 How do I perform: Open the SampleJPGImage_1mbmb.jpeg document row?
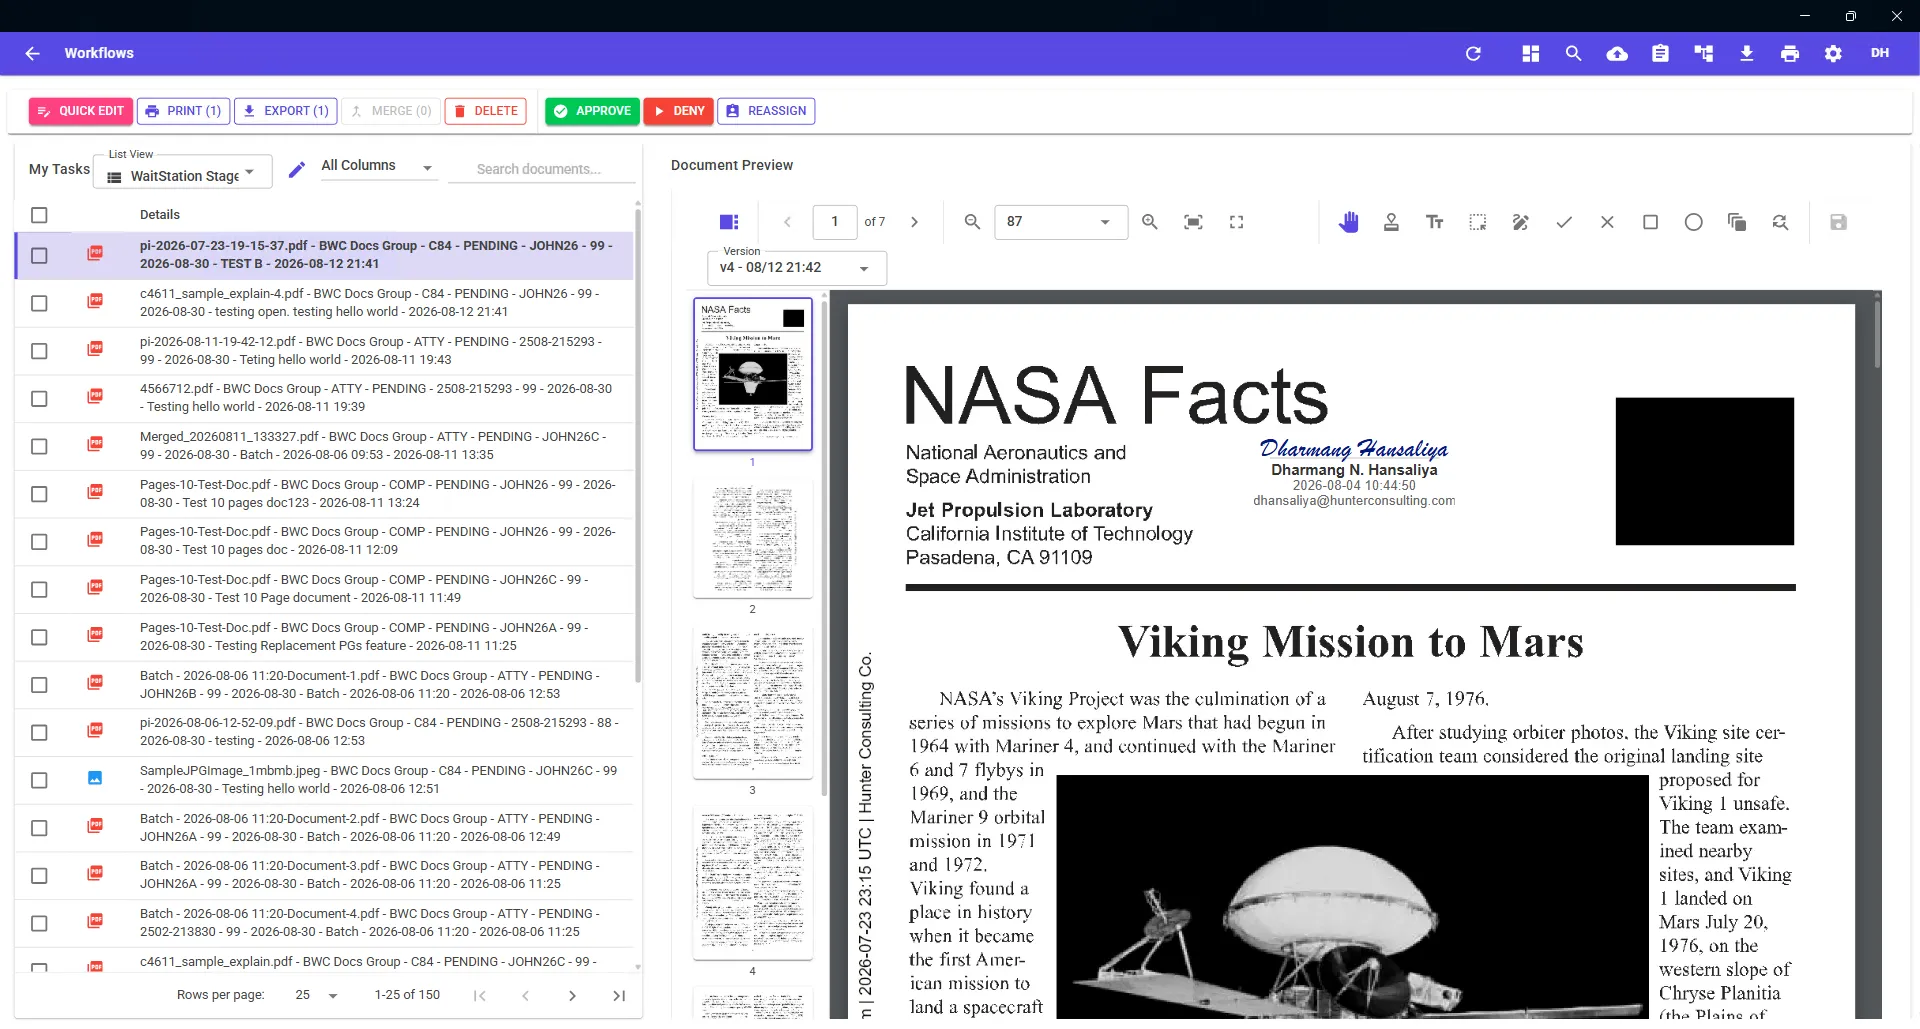click(x=325, y=780)
